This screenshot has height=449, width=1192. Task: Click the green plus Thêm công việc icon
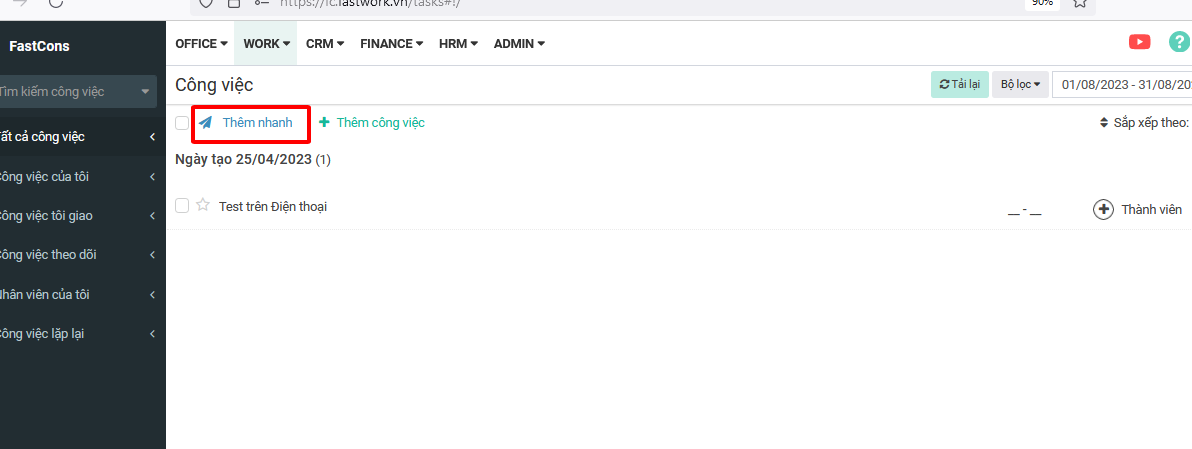(324, 122)
